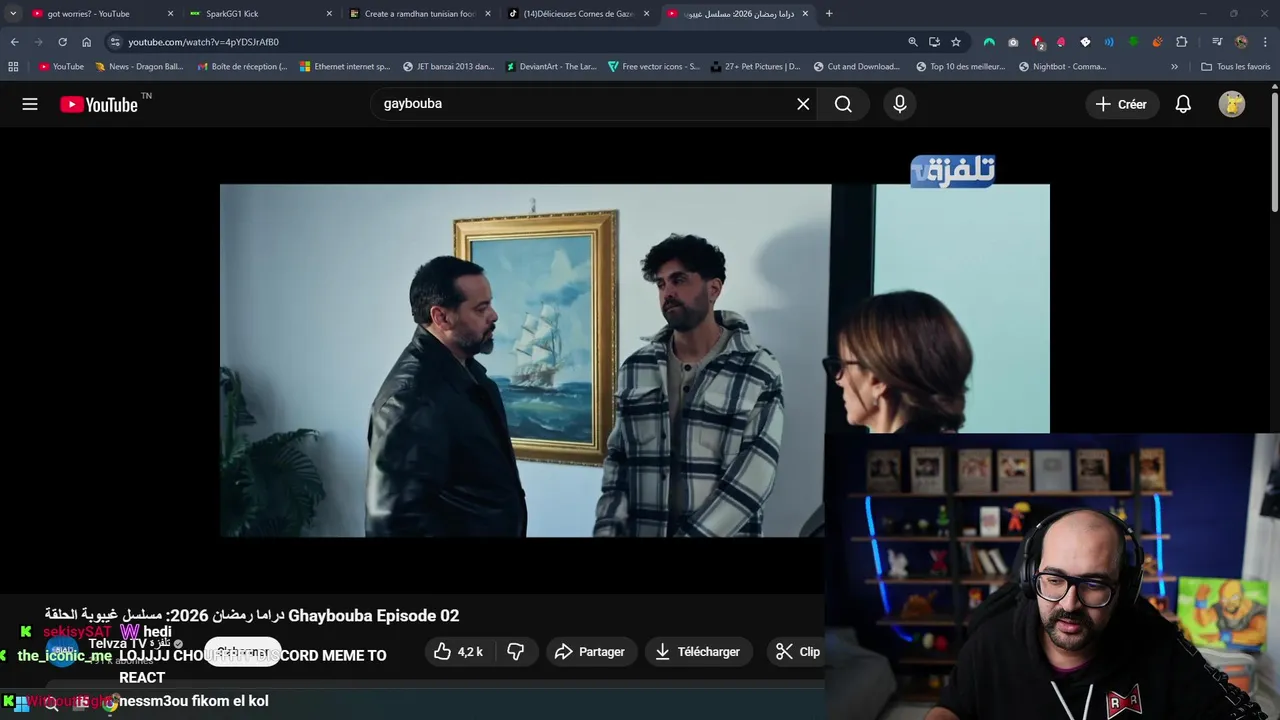1280x720 pixels.
Task: Open the YouTube guide hamburger menu
Action: 30,104
